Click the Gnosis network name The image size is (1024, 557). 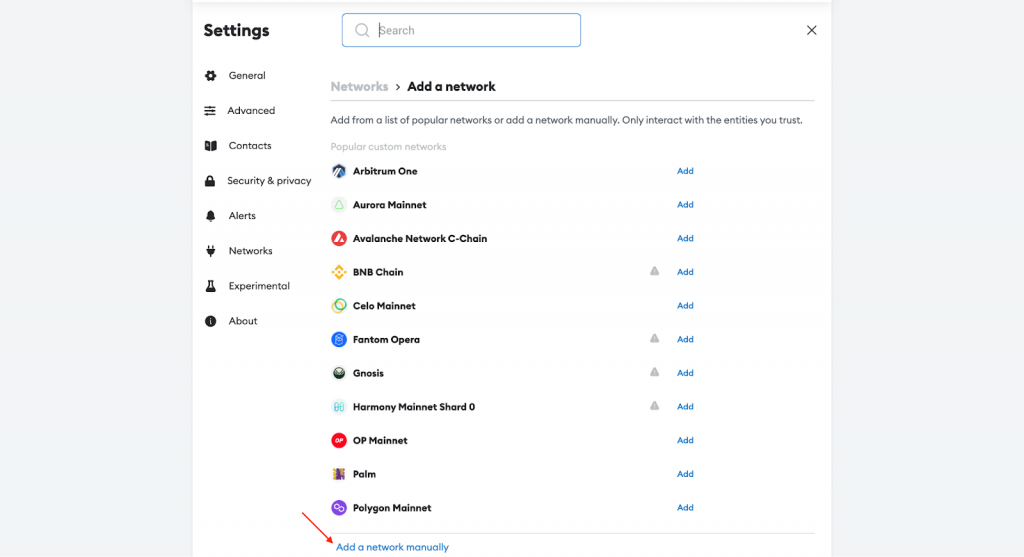tap(368, 374)
